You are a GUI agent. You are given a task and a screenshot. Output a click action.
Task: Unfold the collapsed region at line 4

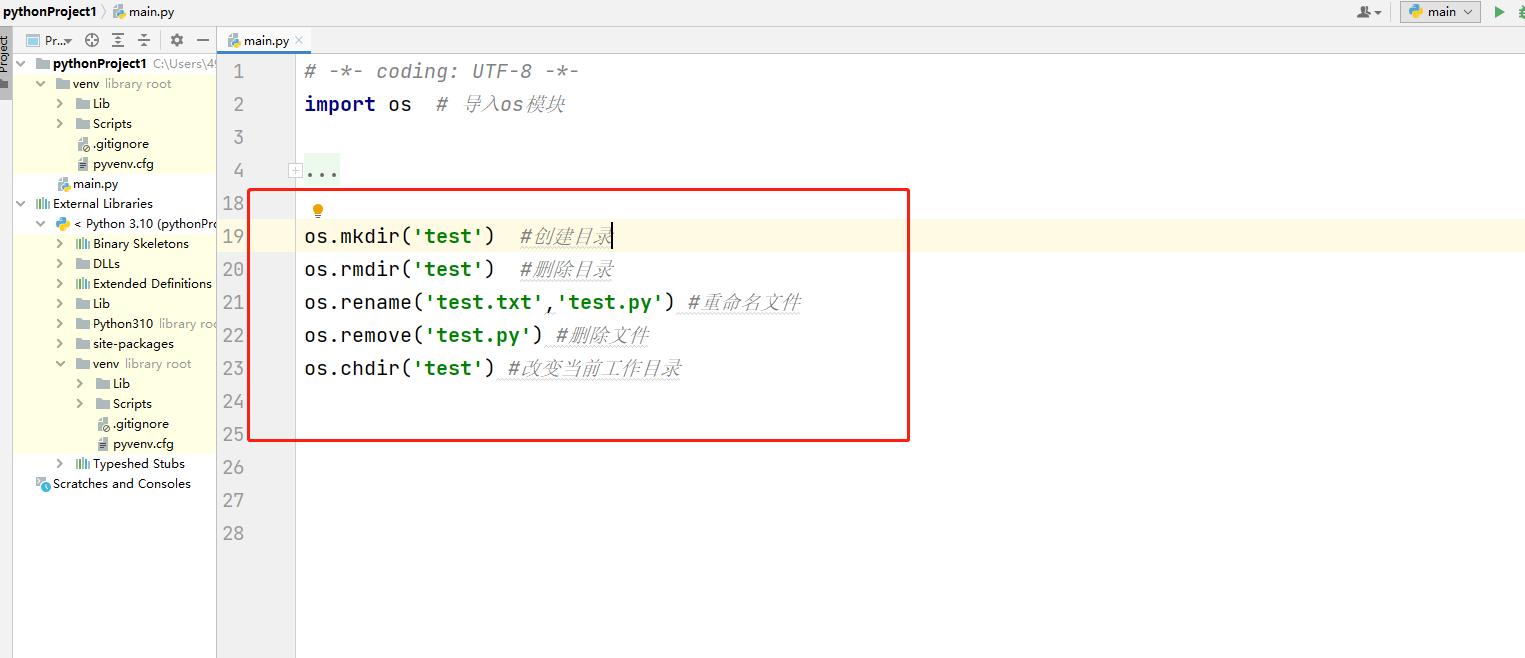tap(295, 170)
